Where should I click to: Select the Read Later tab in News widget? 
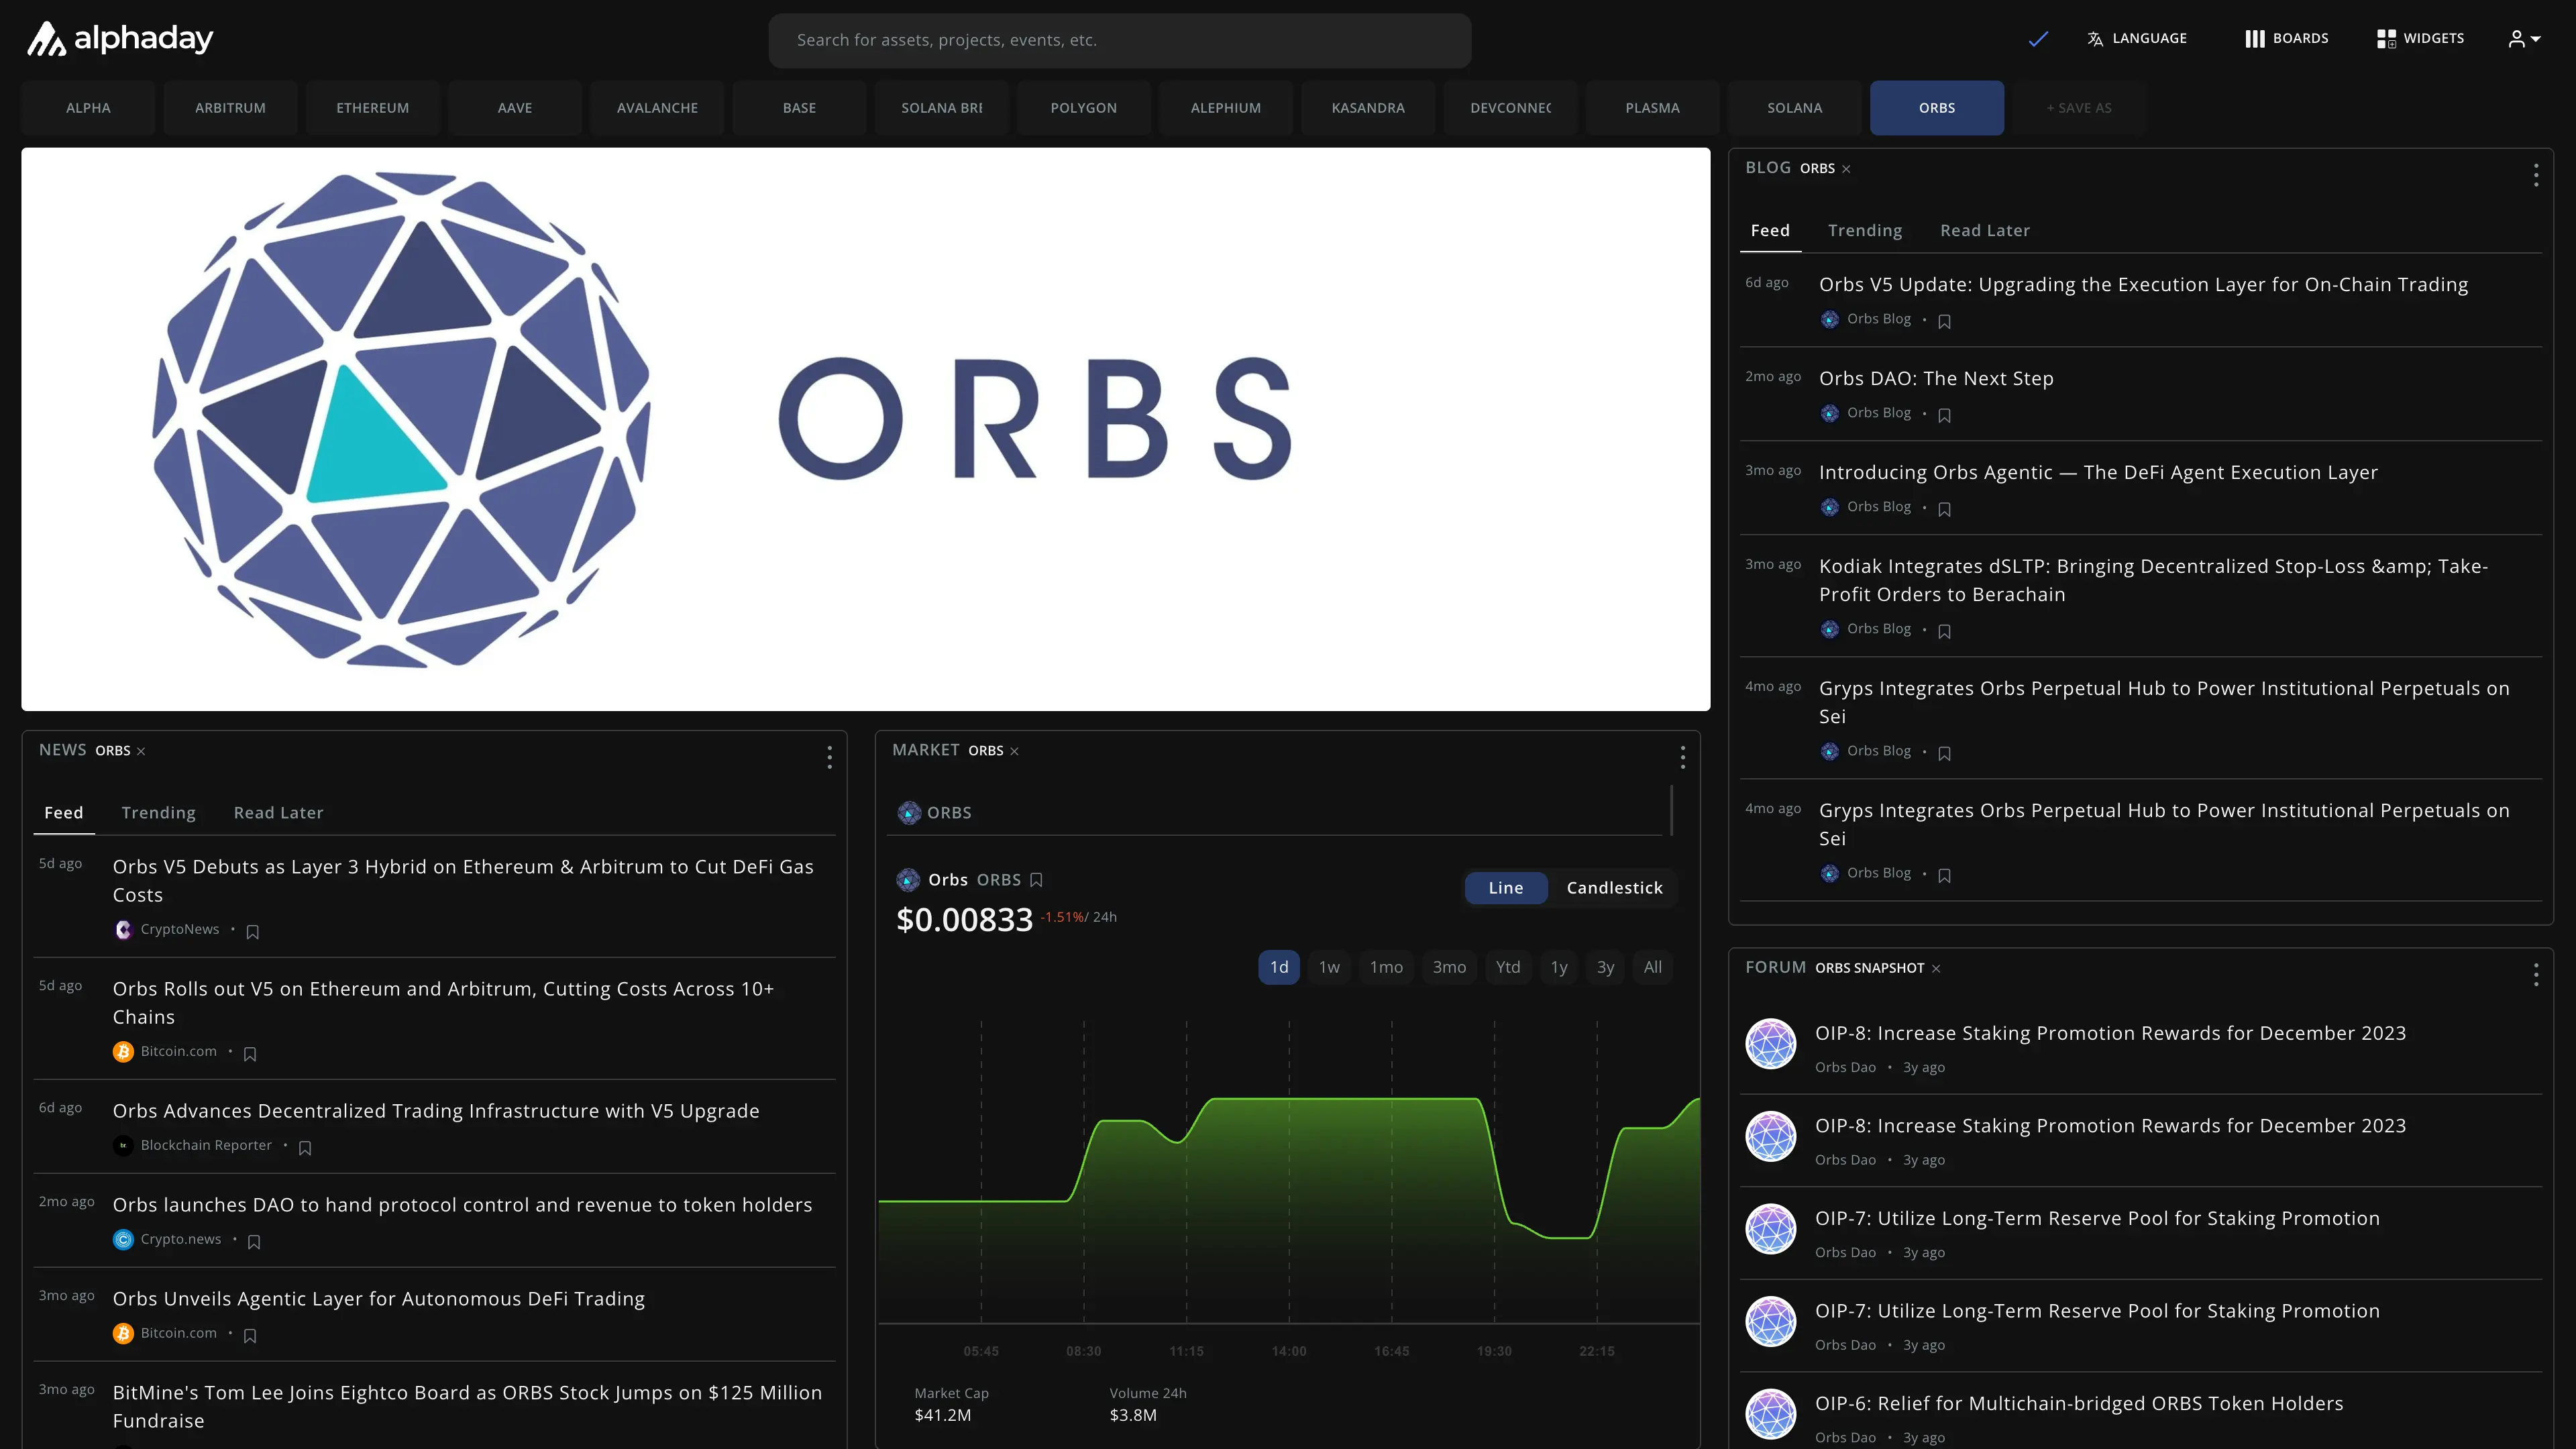(278, 813)
